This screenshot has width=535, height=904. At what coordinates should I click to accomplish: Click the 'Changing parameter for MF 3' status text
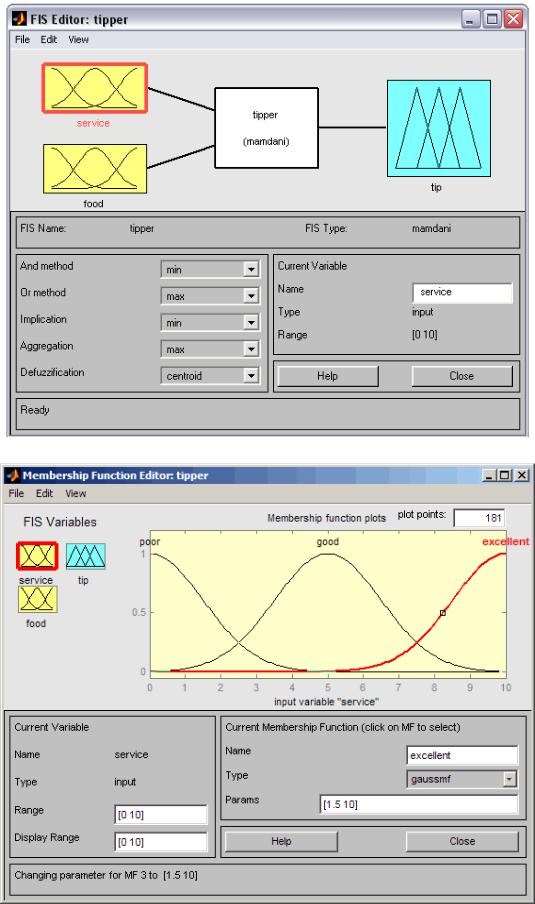coord(106,875)
